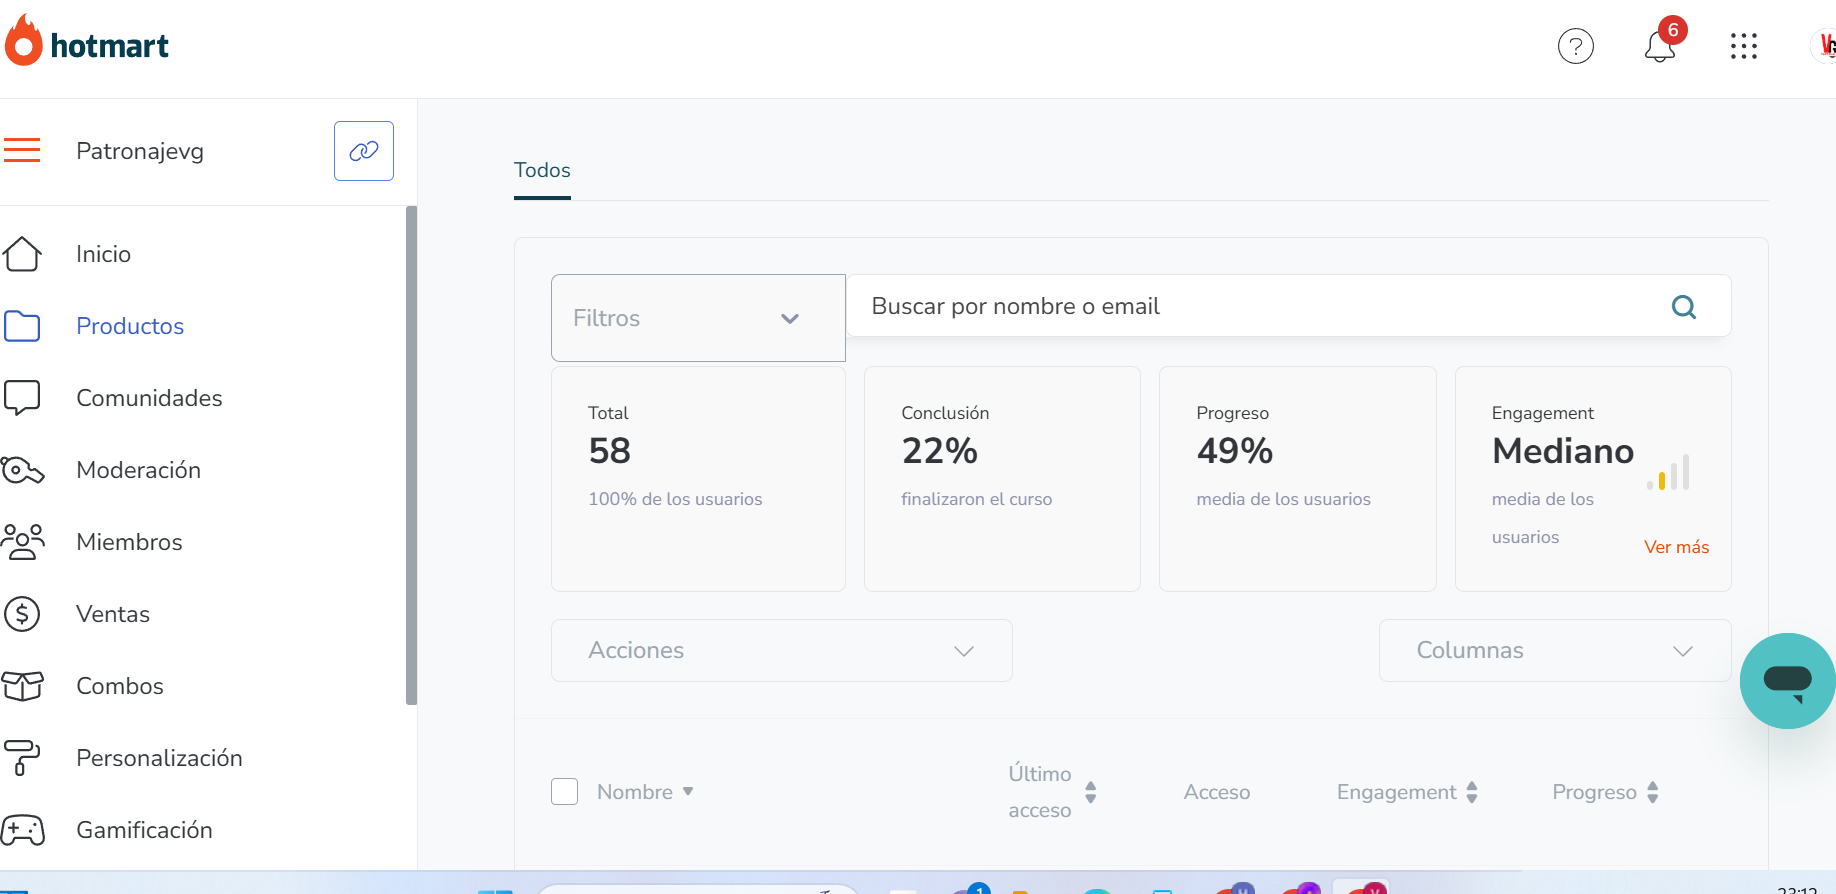Select the Todos tab
This screenshot has width=1836, height=894.
(x=542, y=170)
